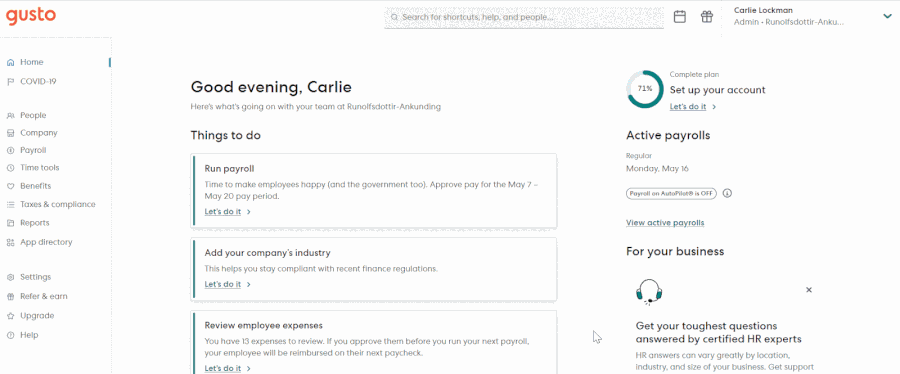Click the Gusto logo
The width and height of the screenshot is (900, 374).
pyautogui.click(x=31, y=16)
